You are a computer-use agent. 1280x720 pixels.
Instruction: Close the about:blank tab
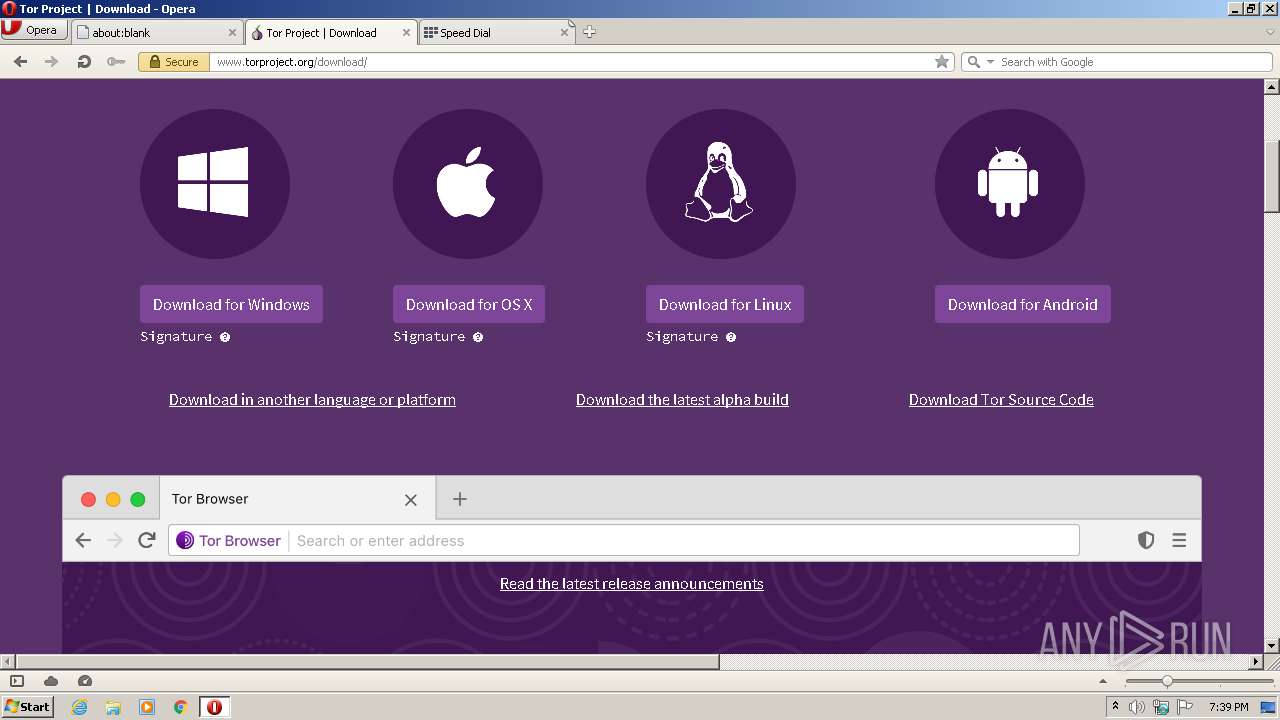pos(232,32)
